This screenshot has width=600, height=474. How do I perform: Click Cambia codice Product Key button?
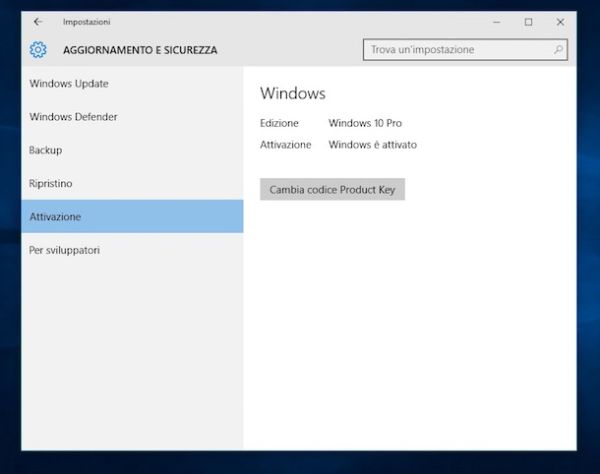332,189
